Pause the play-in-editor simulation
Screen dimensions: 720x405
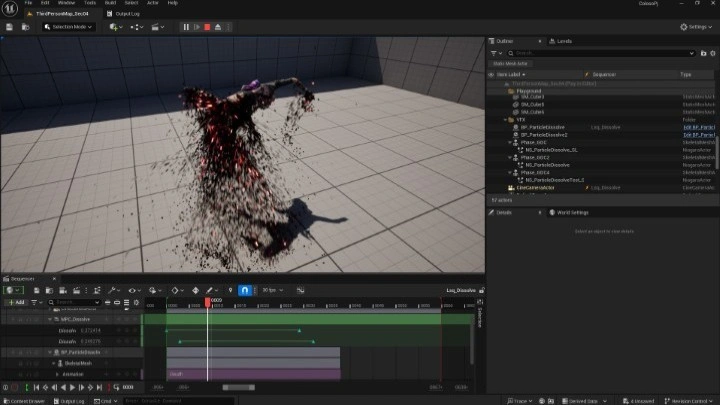coord(186,27)
